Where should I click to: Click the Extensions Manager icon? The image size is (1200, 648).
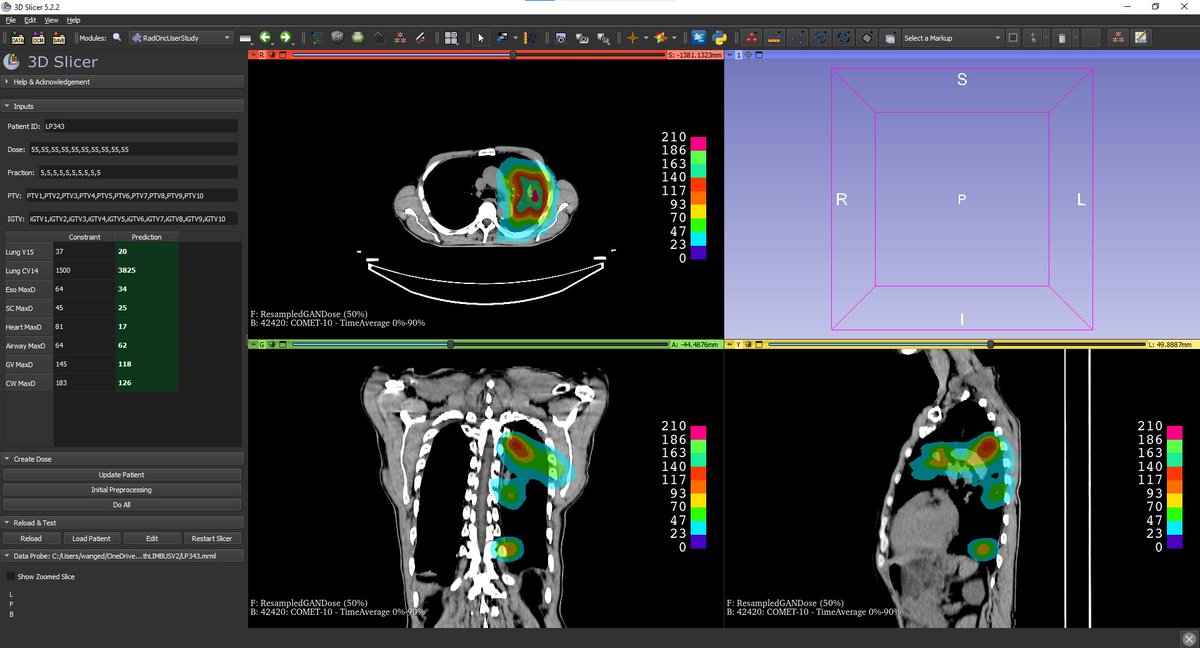pos(698,37)
